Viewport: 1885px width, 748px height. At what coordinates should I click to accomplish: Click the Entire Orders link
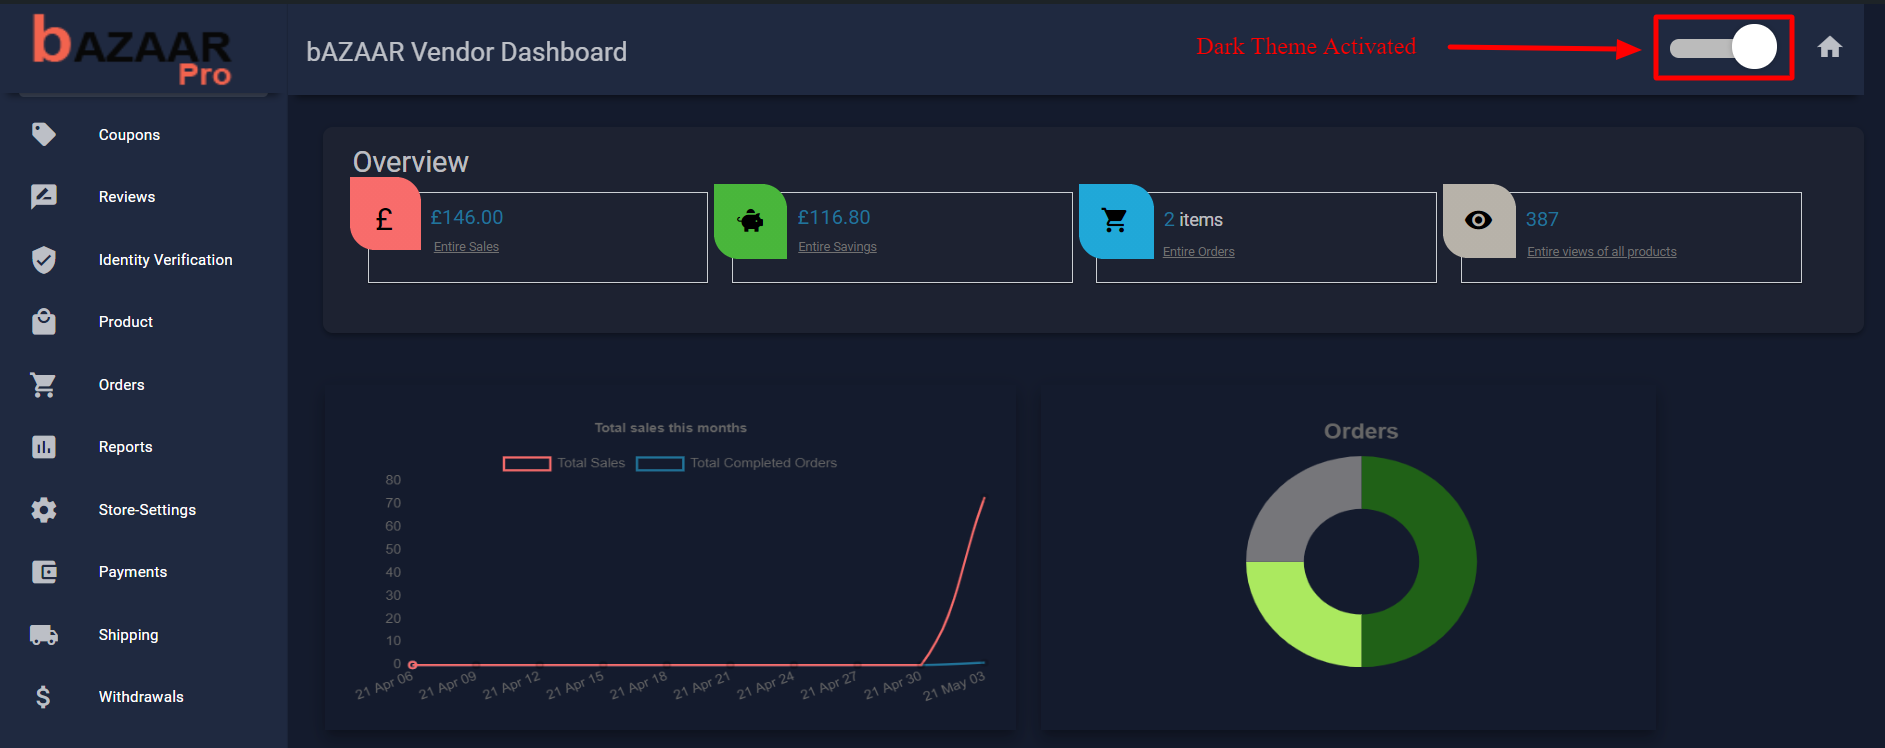1199,252
